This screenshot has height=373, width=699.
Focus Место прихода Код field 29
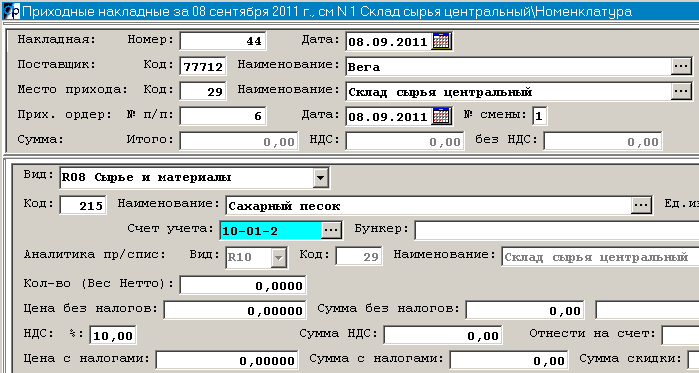pyautogui.click(x=203, y=91)
